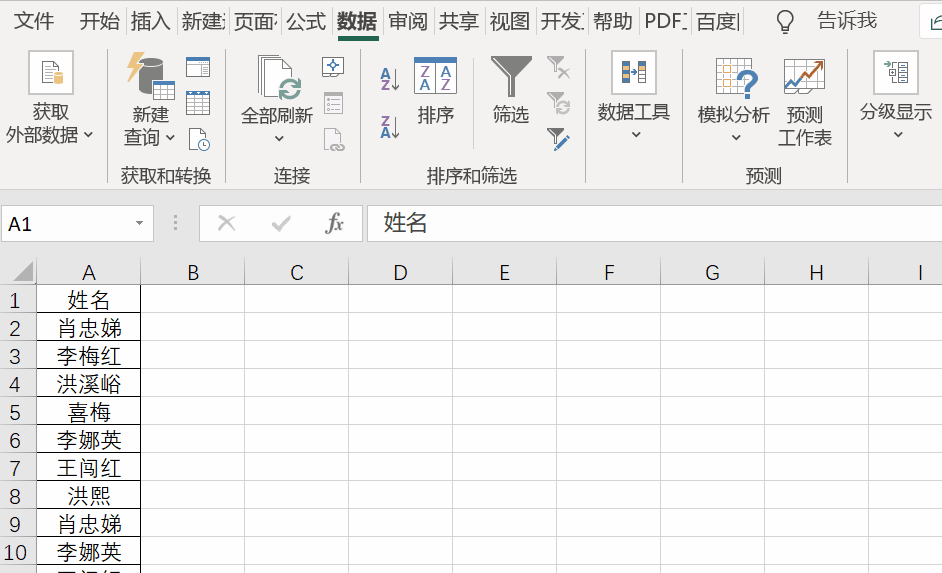Click the 获取外部数据 icon

51,73
